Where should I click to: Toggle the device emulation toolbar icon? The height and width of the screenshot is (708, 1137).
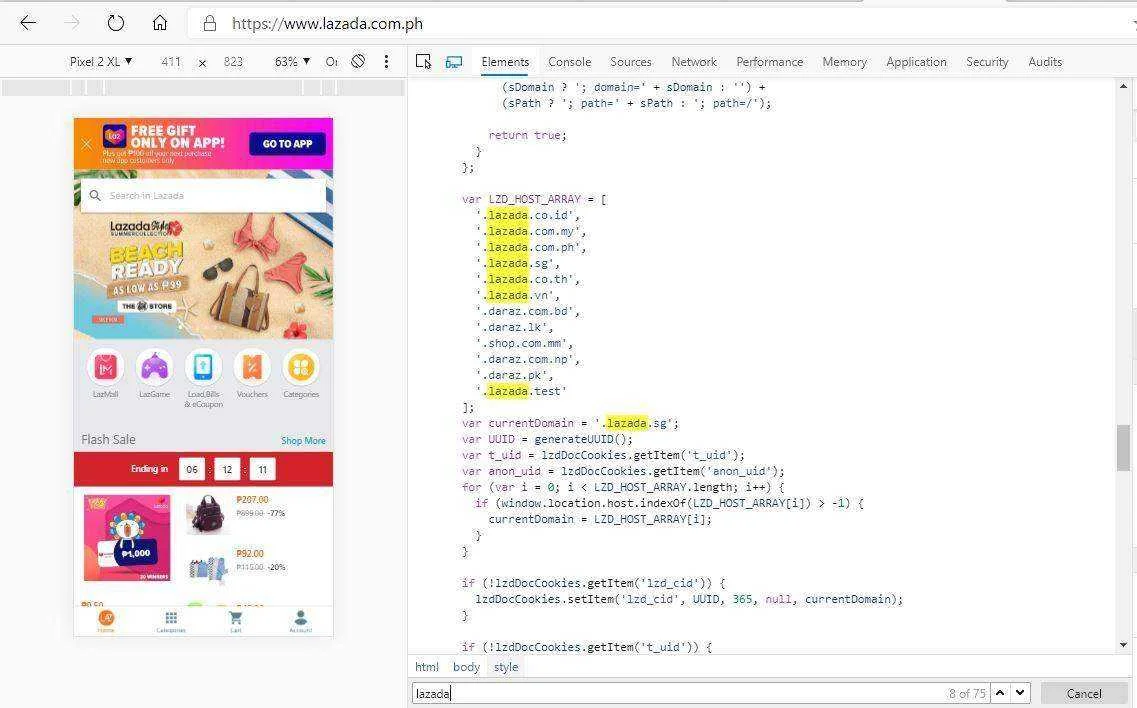[x=454, y=62]
